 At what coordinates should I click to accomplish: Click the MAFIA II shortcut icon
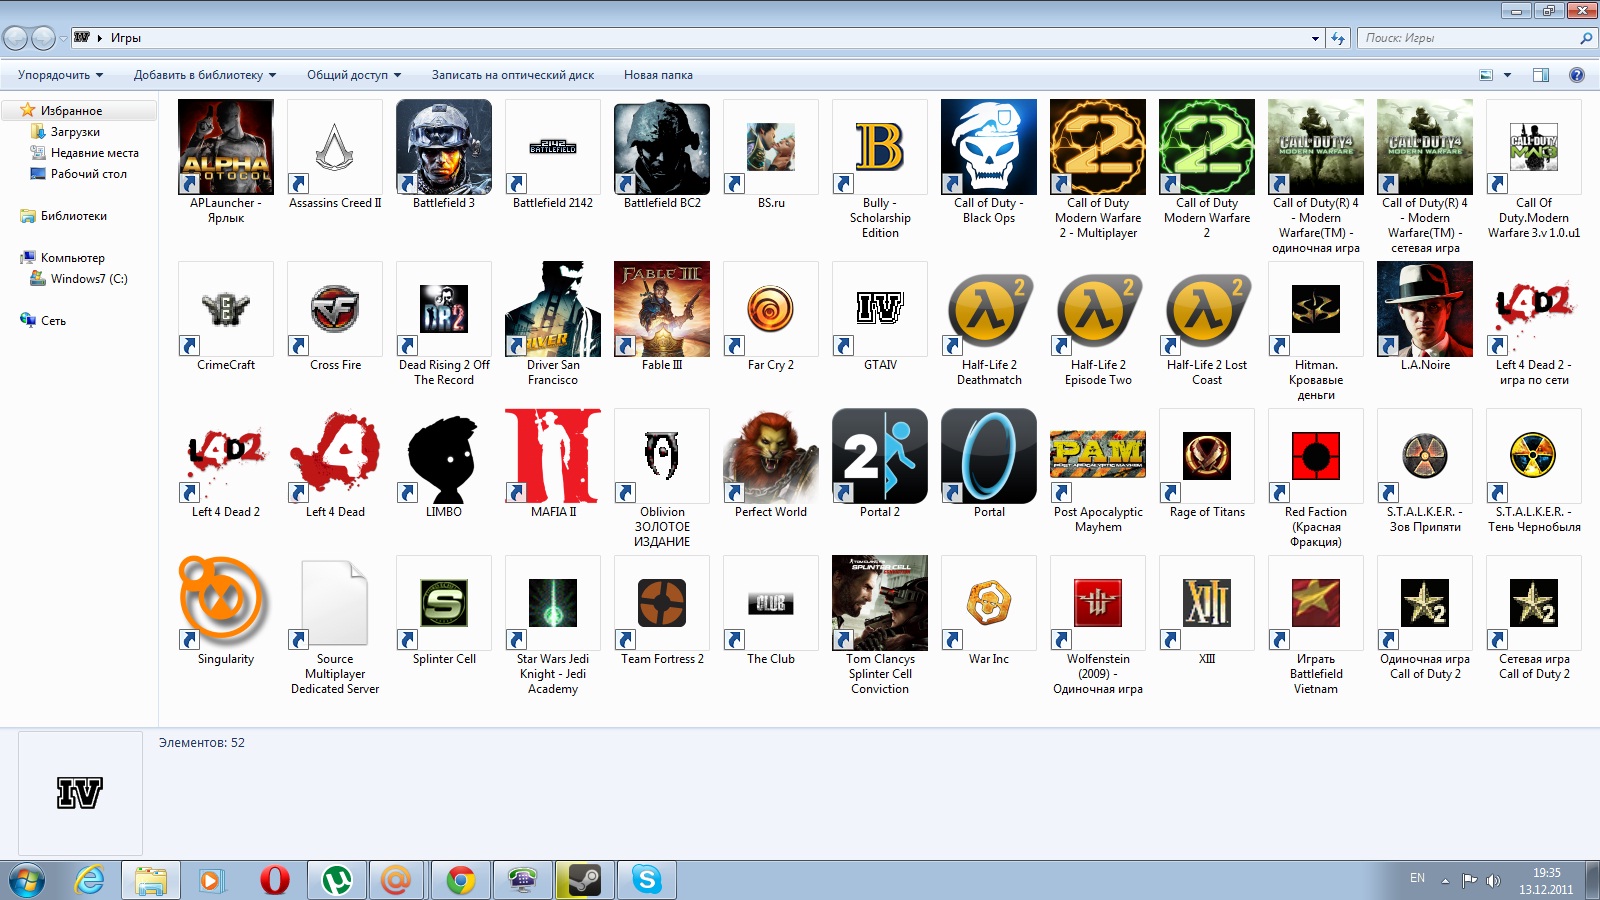(552, 456)
